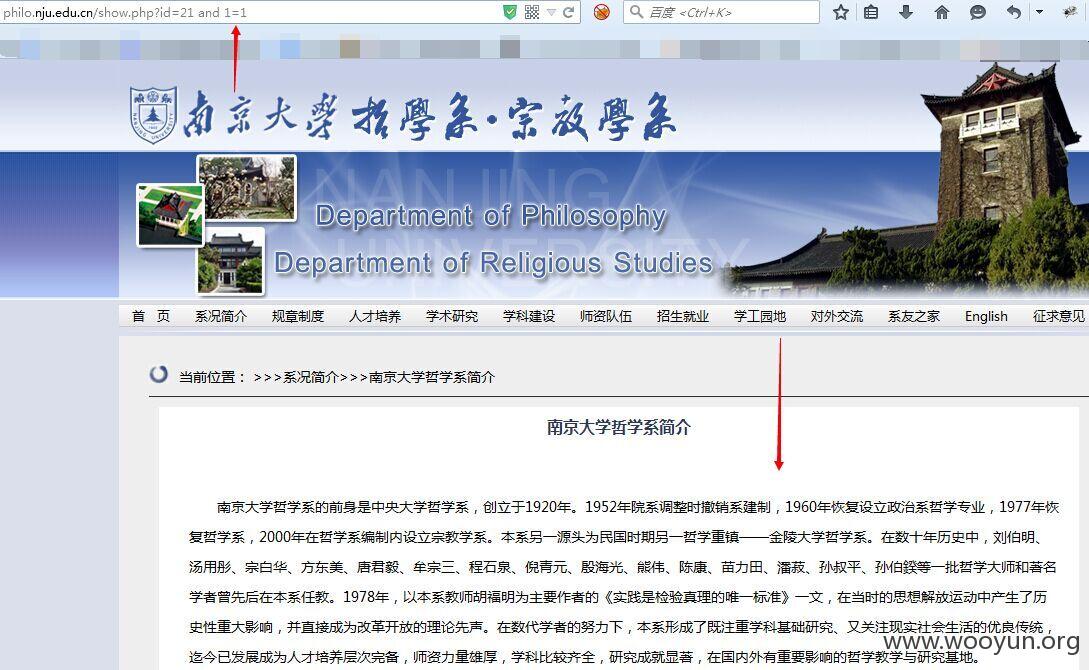The image size is (1089, 670).
Task: Go to home page icon
Action: click(x=942, y=12)
